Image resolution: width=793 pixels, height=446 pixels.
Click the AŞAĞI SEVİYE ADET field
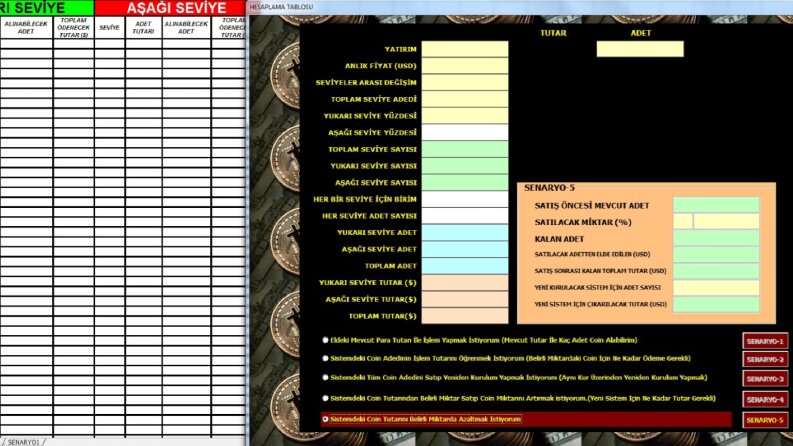(x=465, y=249)
